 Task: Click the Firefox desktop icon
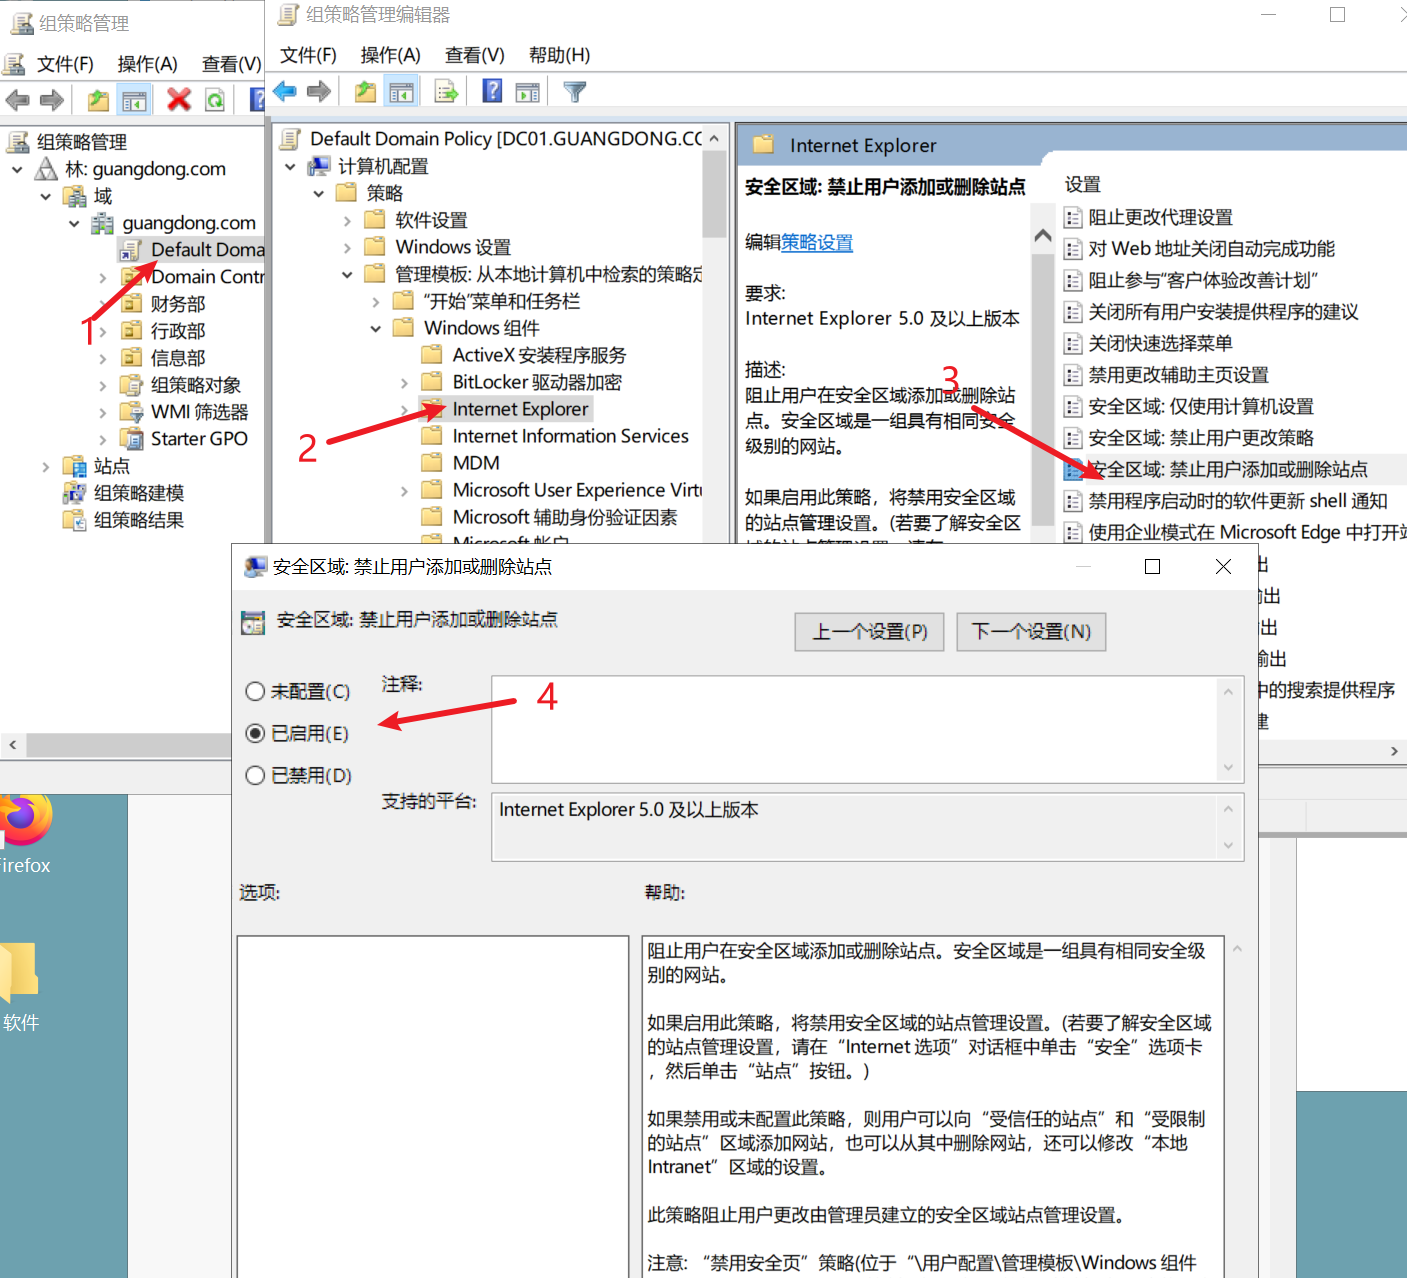(24, 822)
